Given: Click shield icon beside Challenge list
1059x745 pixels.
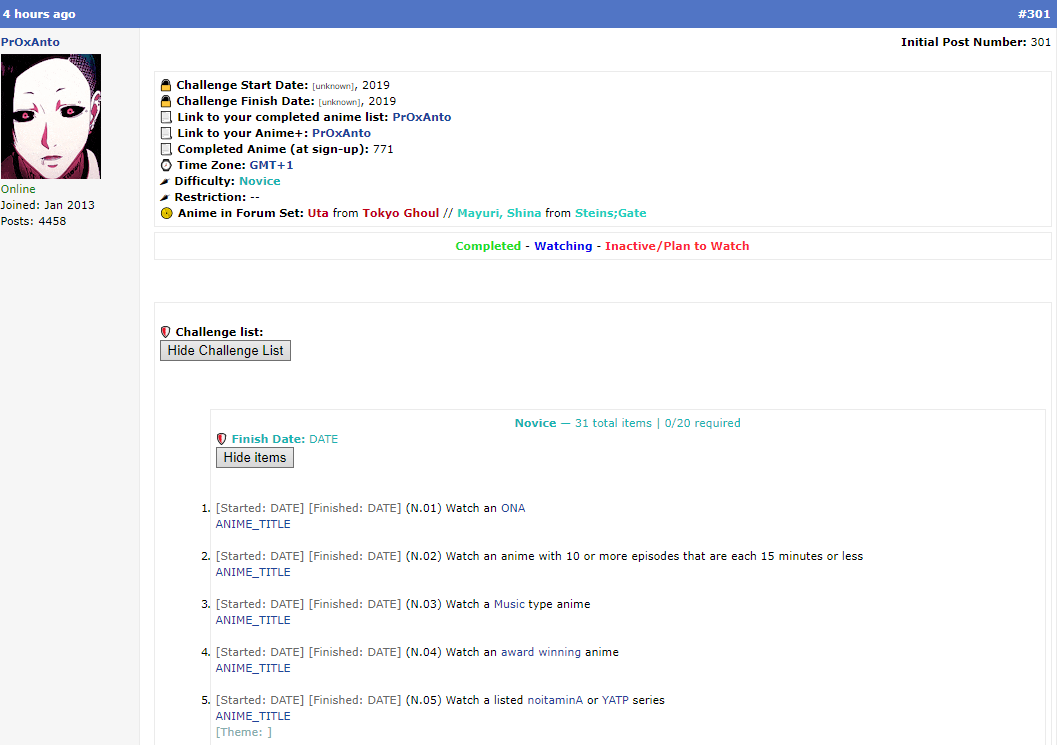Looking at the screenshot, I should pos(165,332).
